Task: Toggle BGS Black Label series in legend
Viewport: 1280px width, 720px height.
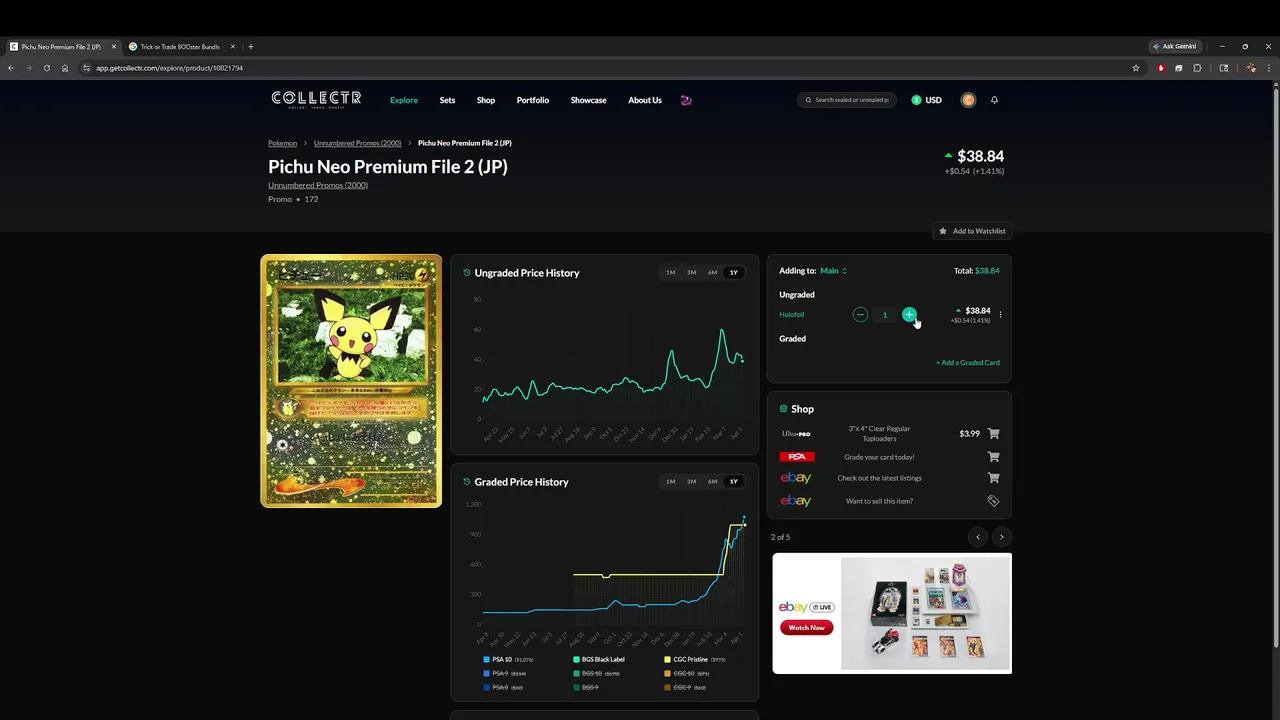Action: pos(599,660)
